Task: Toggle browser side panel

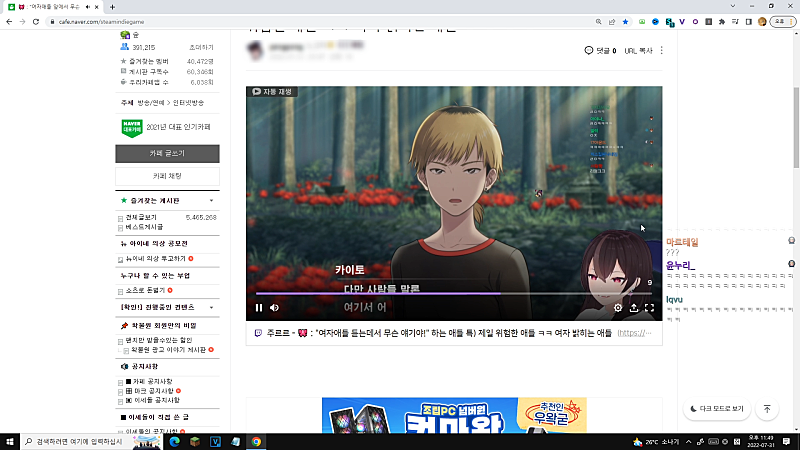Action: (x=748, y=22)
